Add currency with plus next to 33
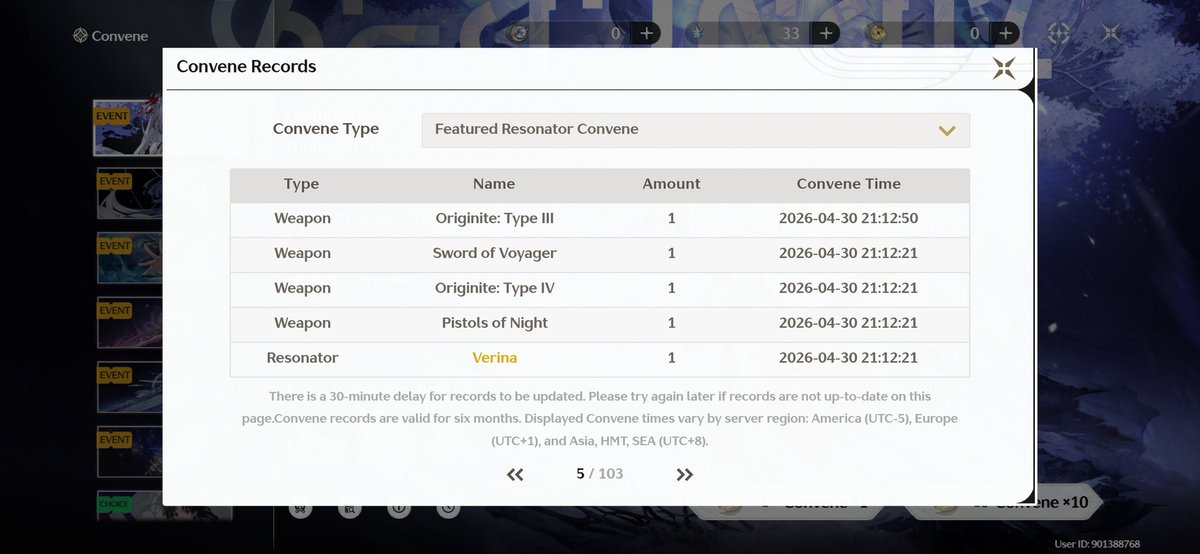The height and width of the screenshot is (554, 1200). (x=826, y=33)
